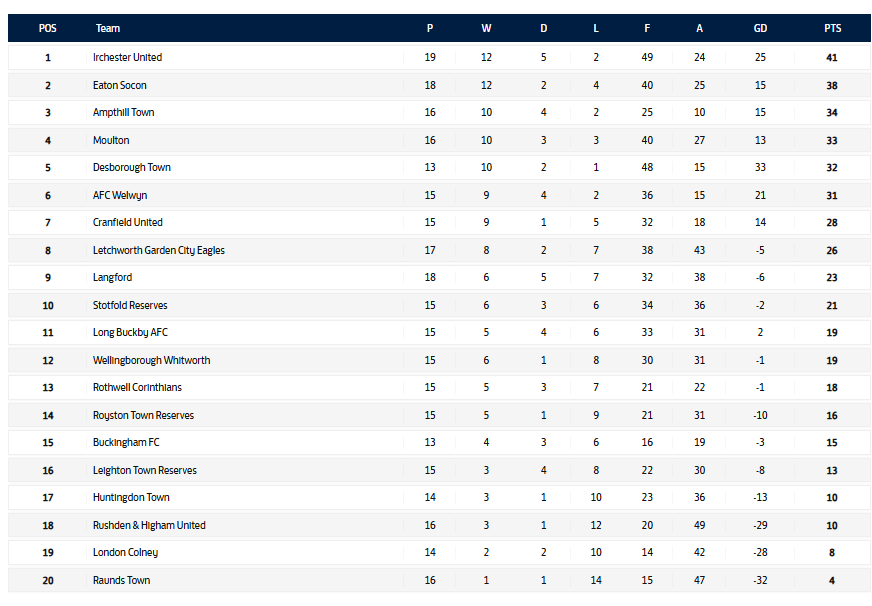Select the AFC Welwyn team name
The width and height of the screenshot is (872, 606).
point(120,195)
